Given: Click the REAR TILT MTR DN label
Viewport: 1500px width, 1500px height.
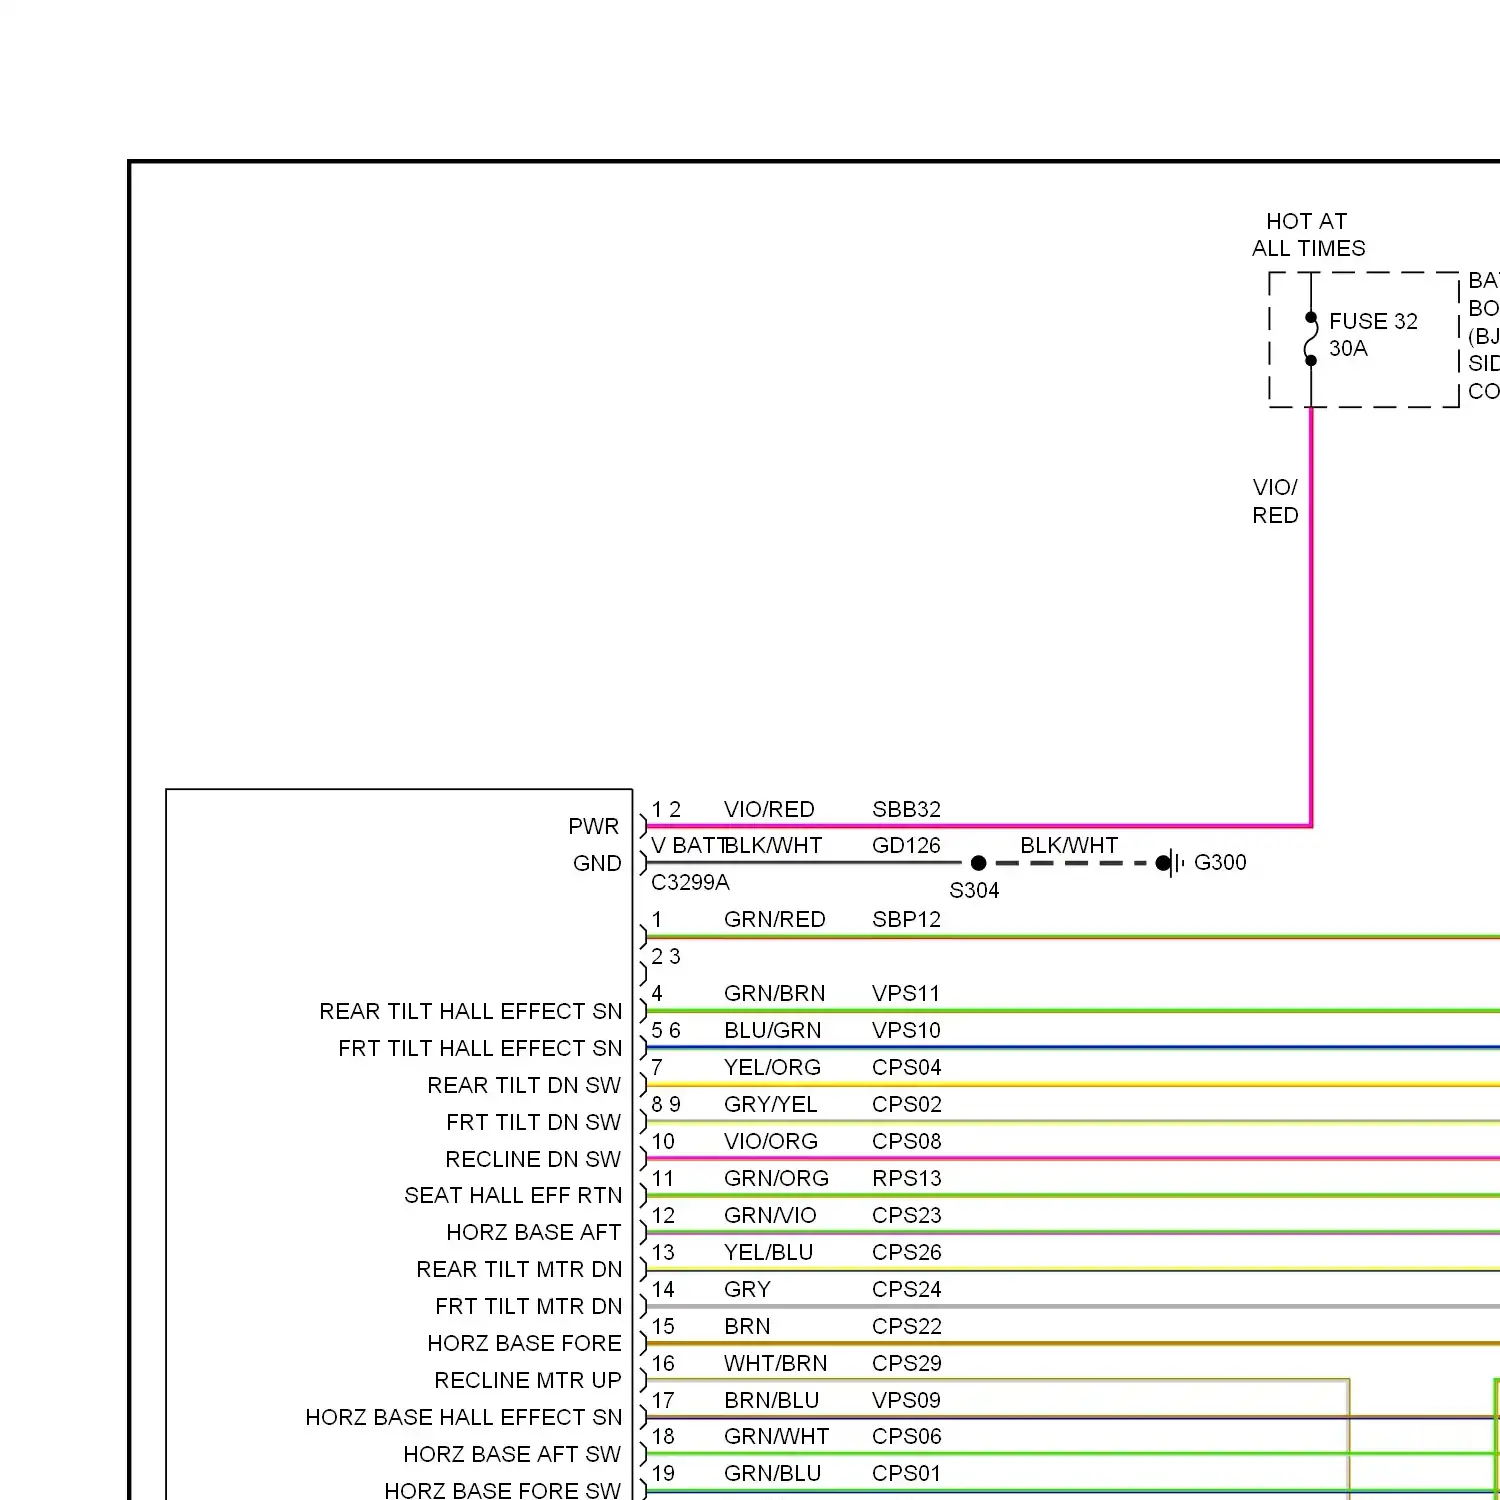Looking at the screenshot, I should 519,1269.
